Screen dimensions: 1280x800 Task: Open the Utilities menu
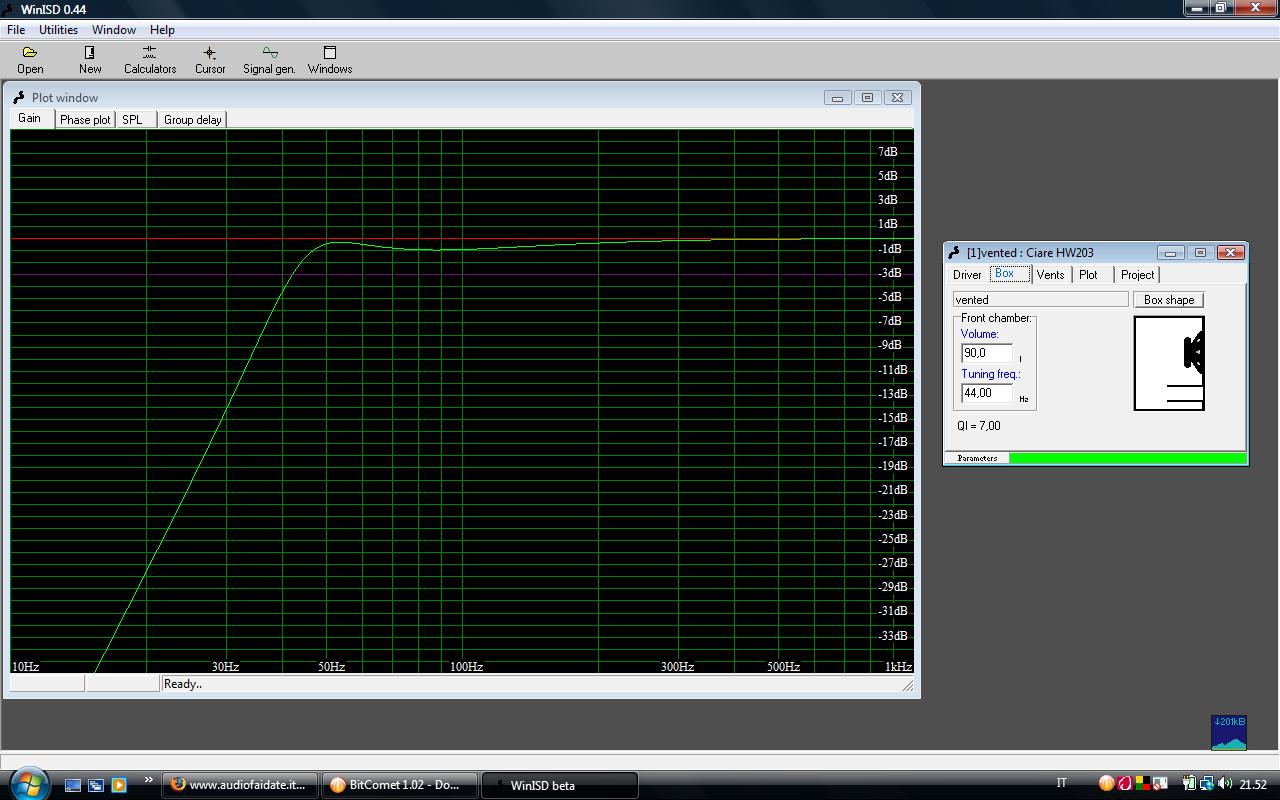pos(58,30)
